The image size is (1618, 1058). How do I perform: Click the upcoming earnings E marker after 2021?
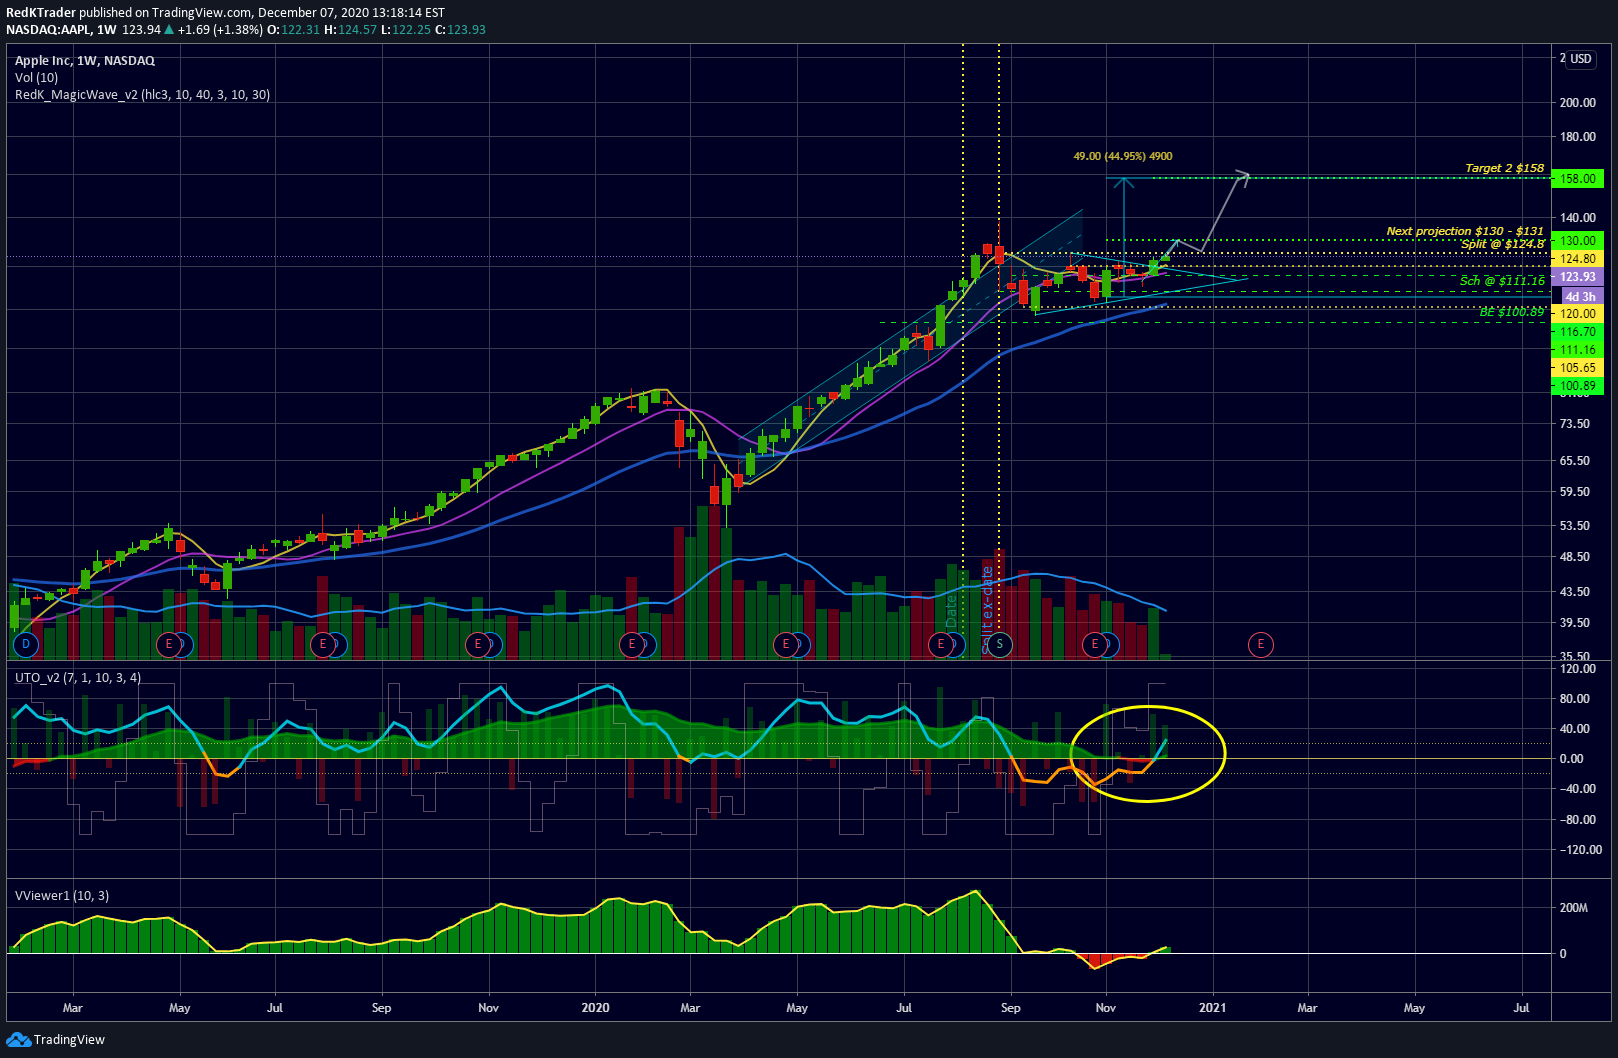click(1260, 645)
